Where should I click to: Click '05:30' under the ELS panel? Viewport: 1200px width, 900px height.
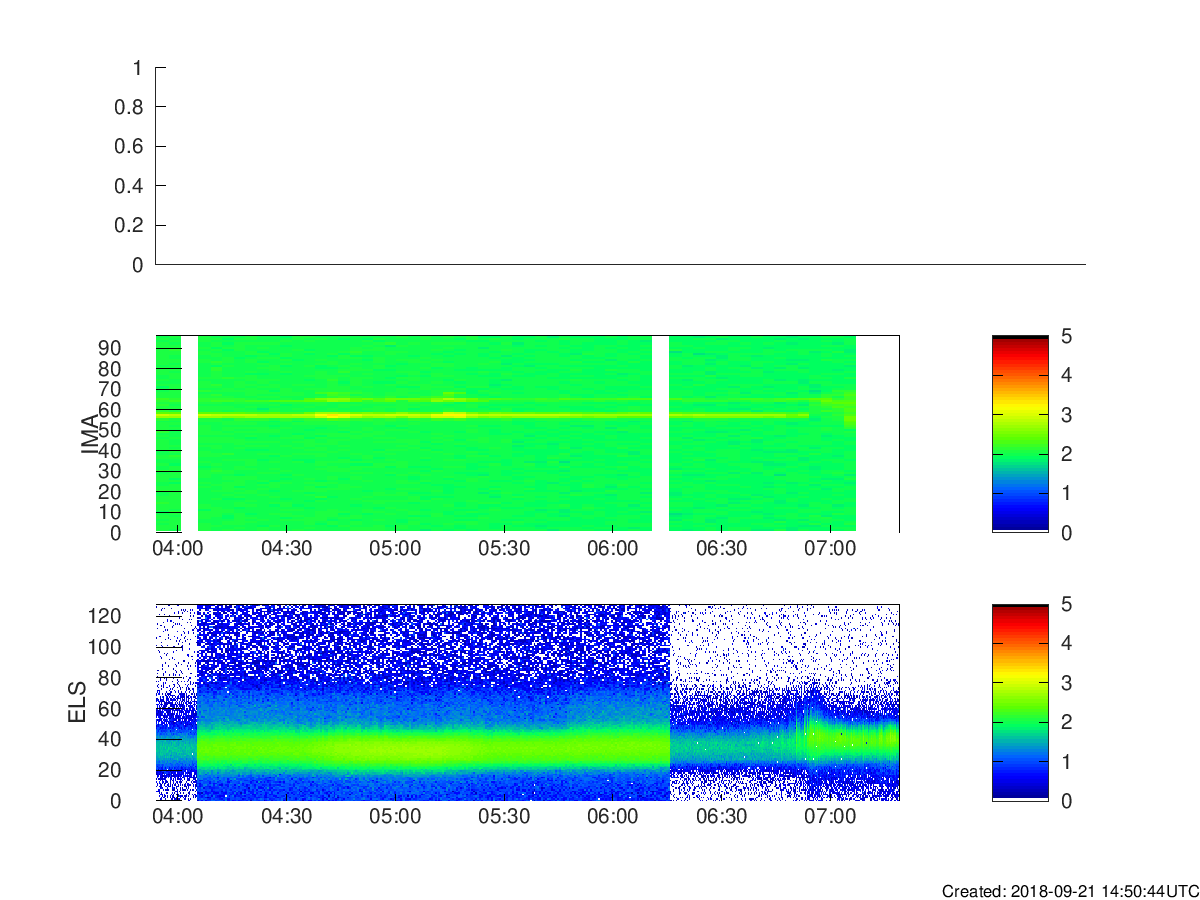click(x=504, y=817)
